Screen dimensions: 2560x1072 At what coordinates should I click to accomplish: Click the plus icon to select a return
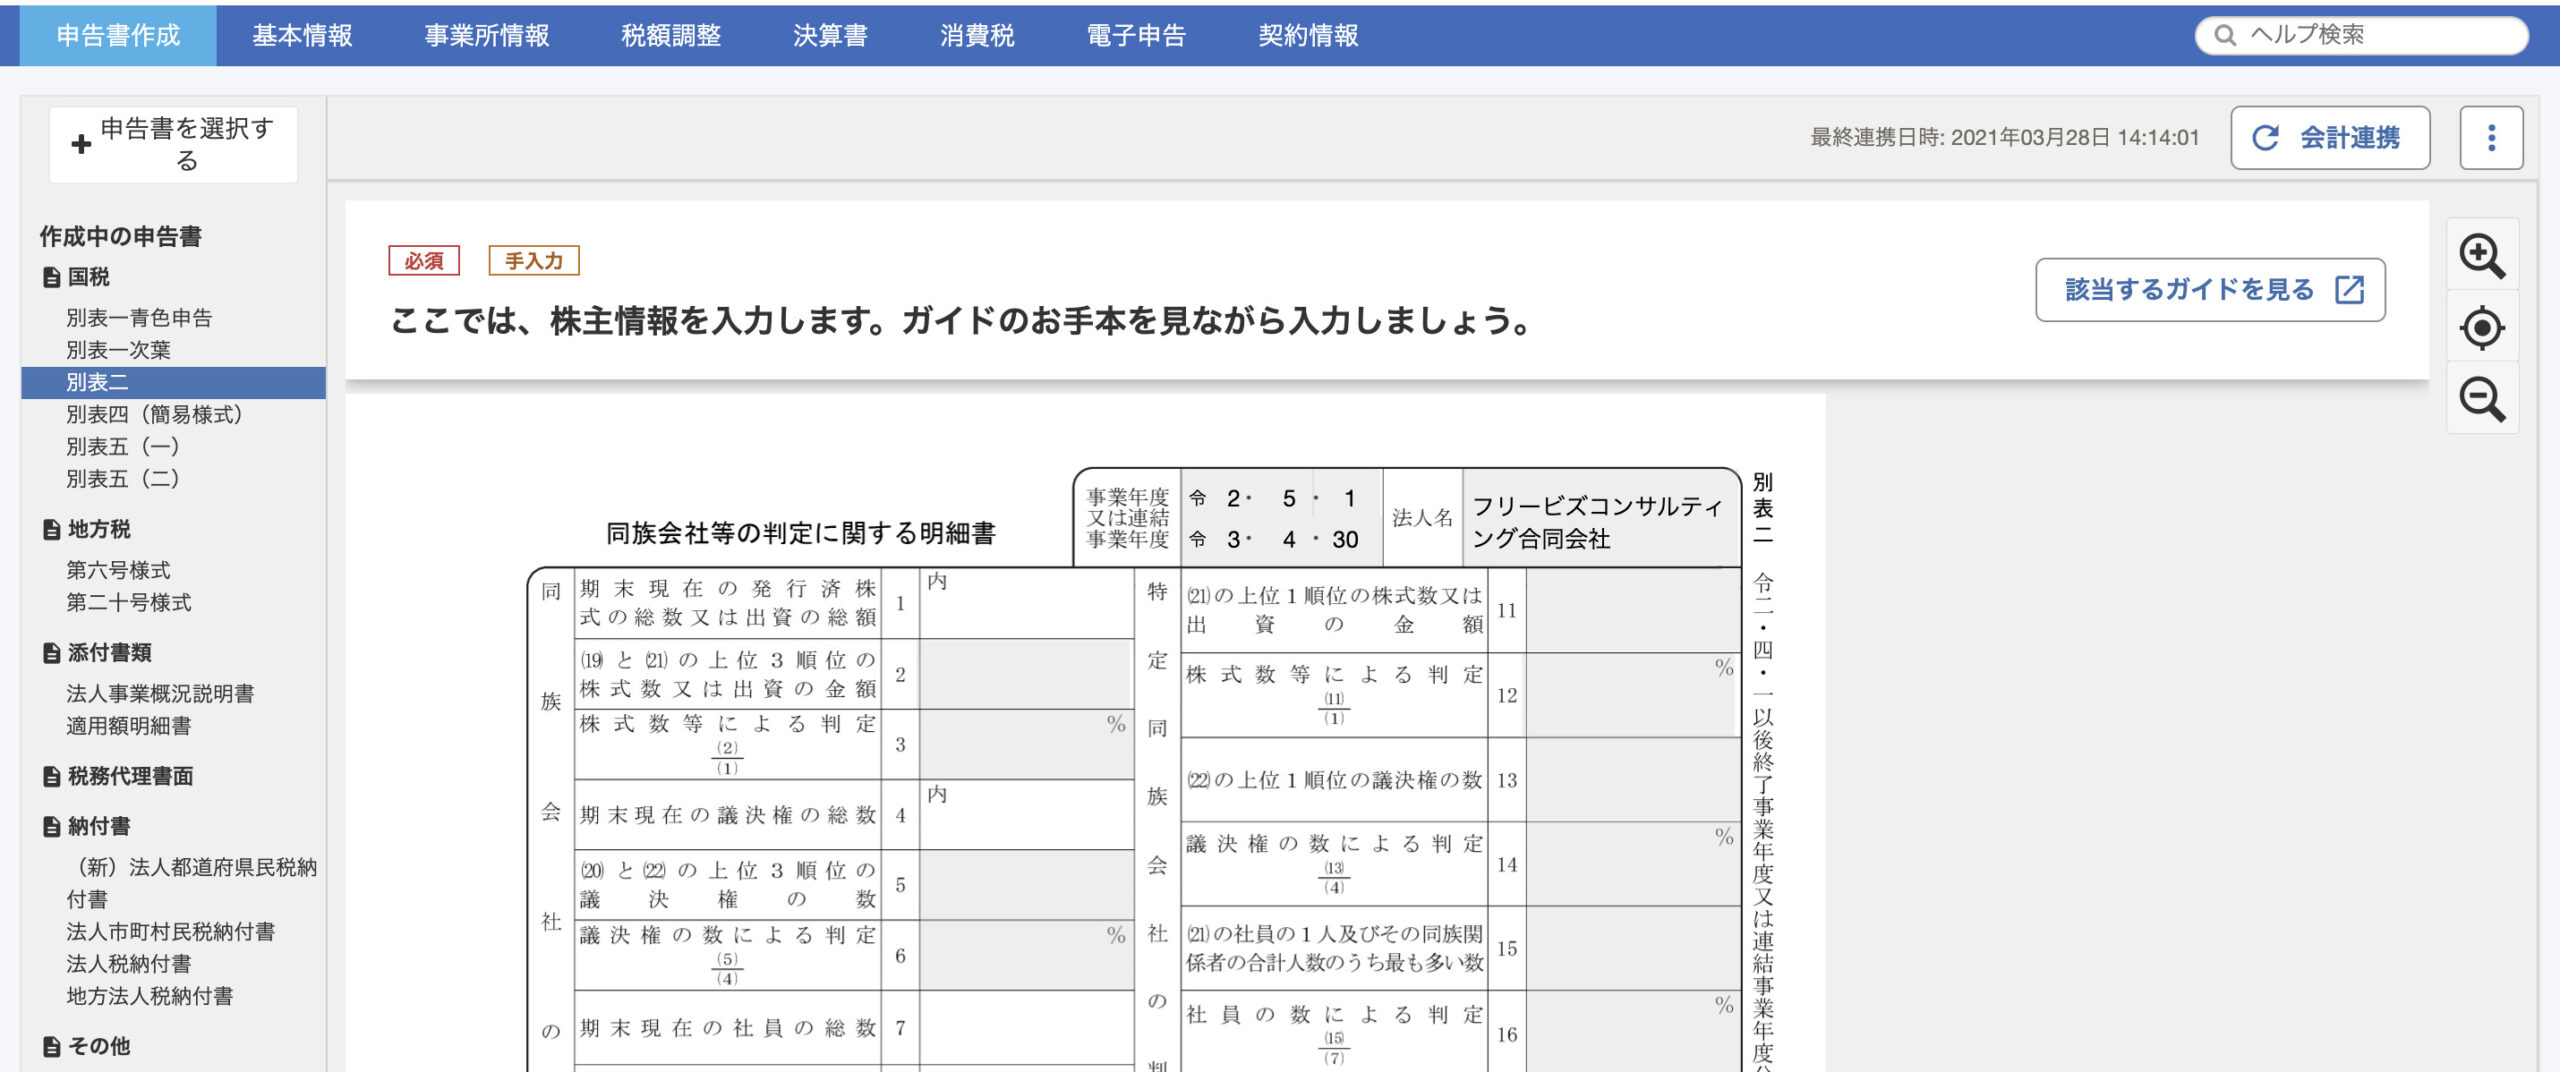[x=81, y=144]
